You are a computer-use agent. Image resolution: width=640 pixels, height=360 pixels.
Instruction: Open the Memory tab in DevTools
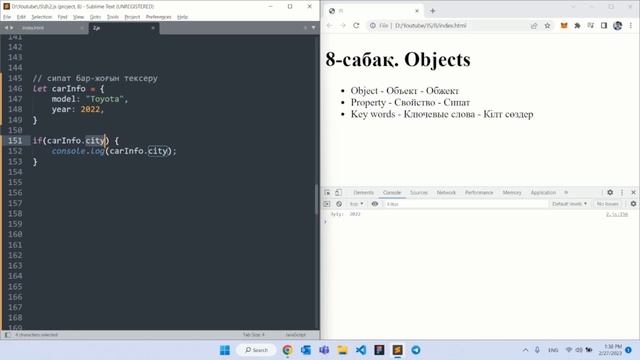pos(512,192)
